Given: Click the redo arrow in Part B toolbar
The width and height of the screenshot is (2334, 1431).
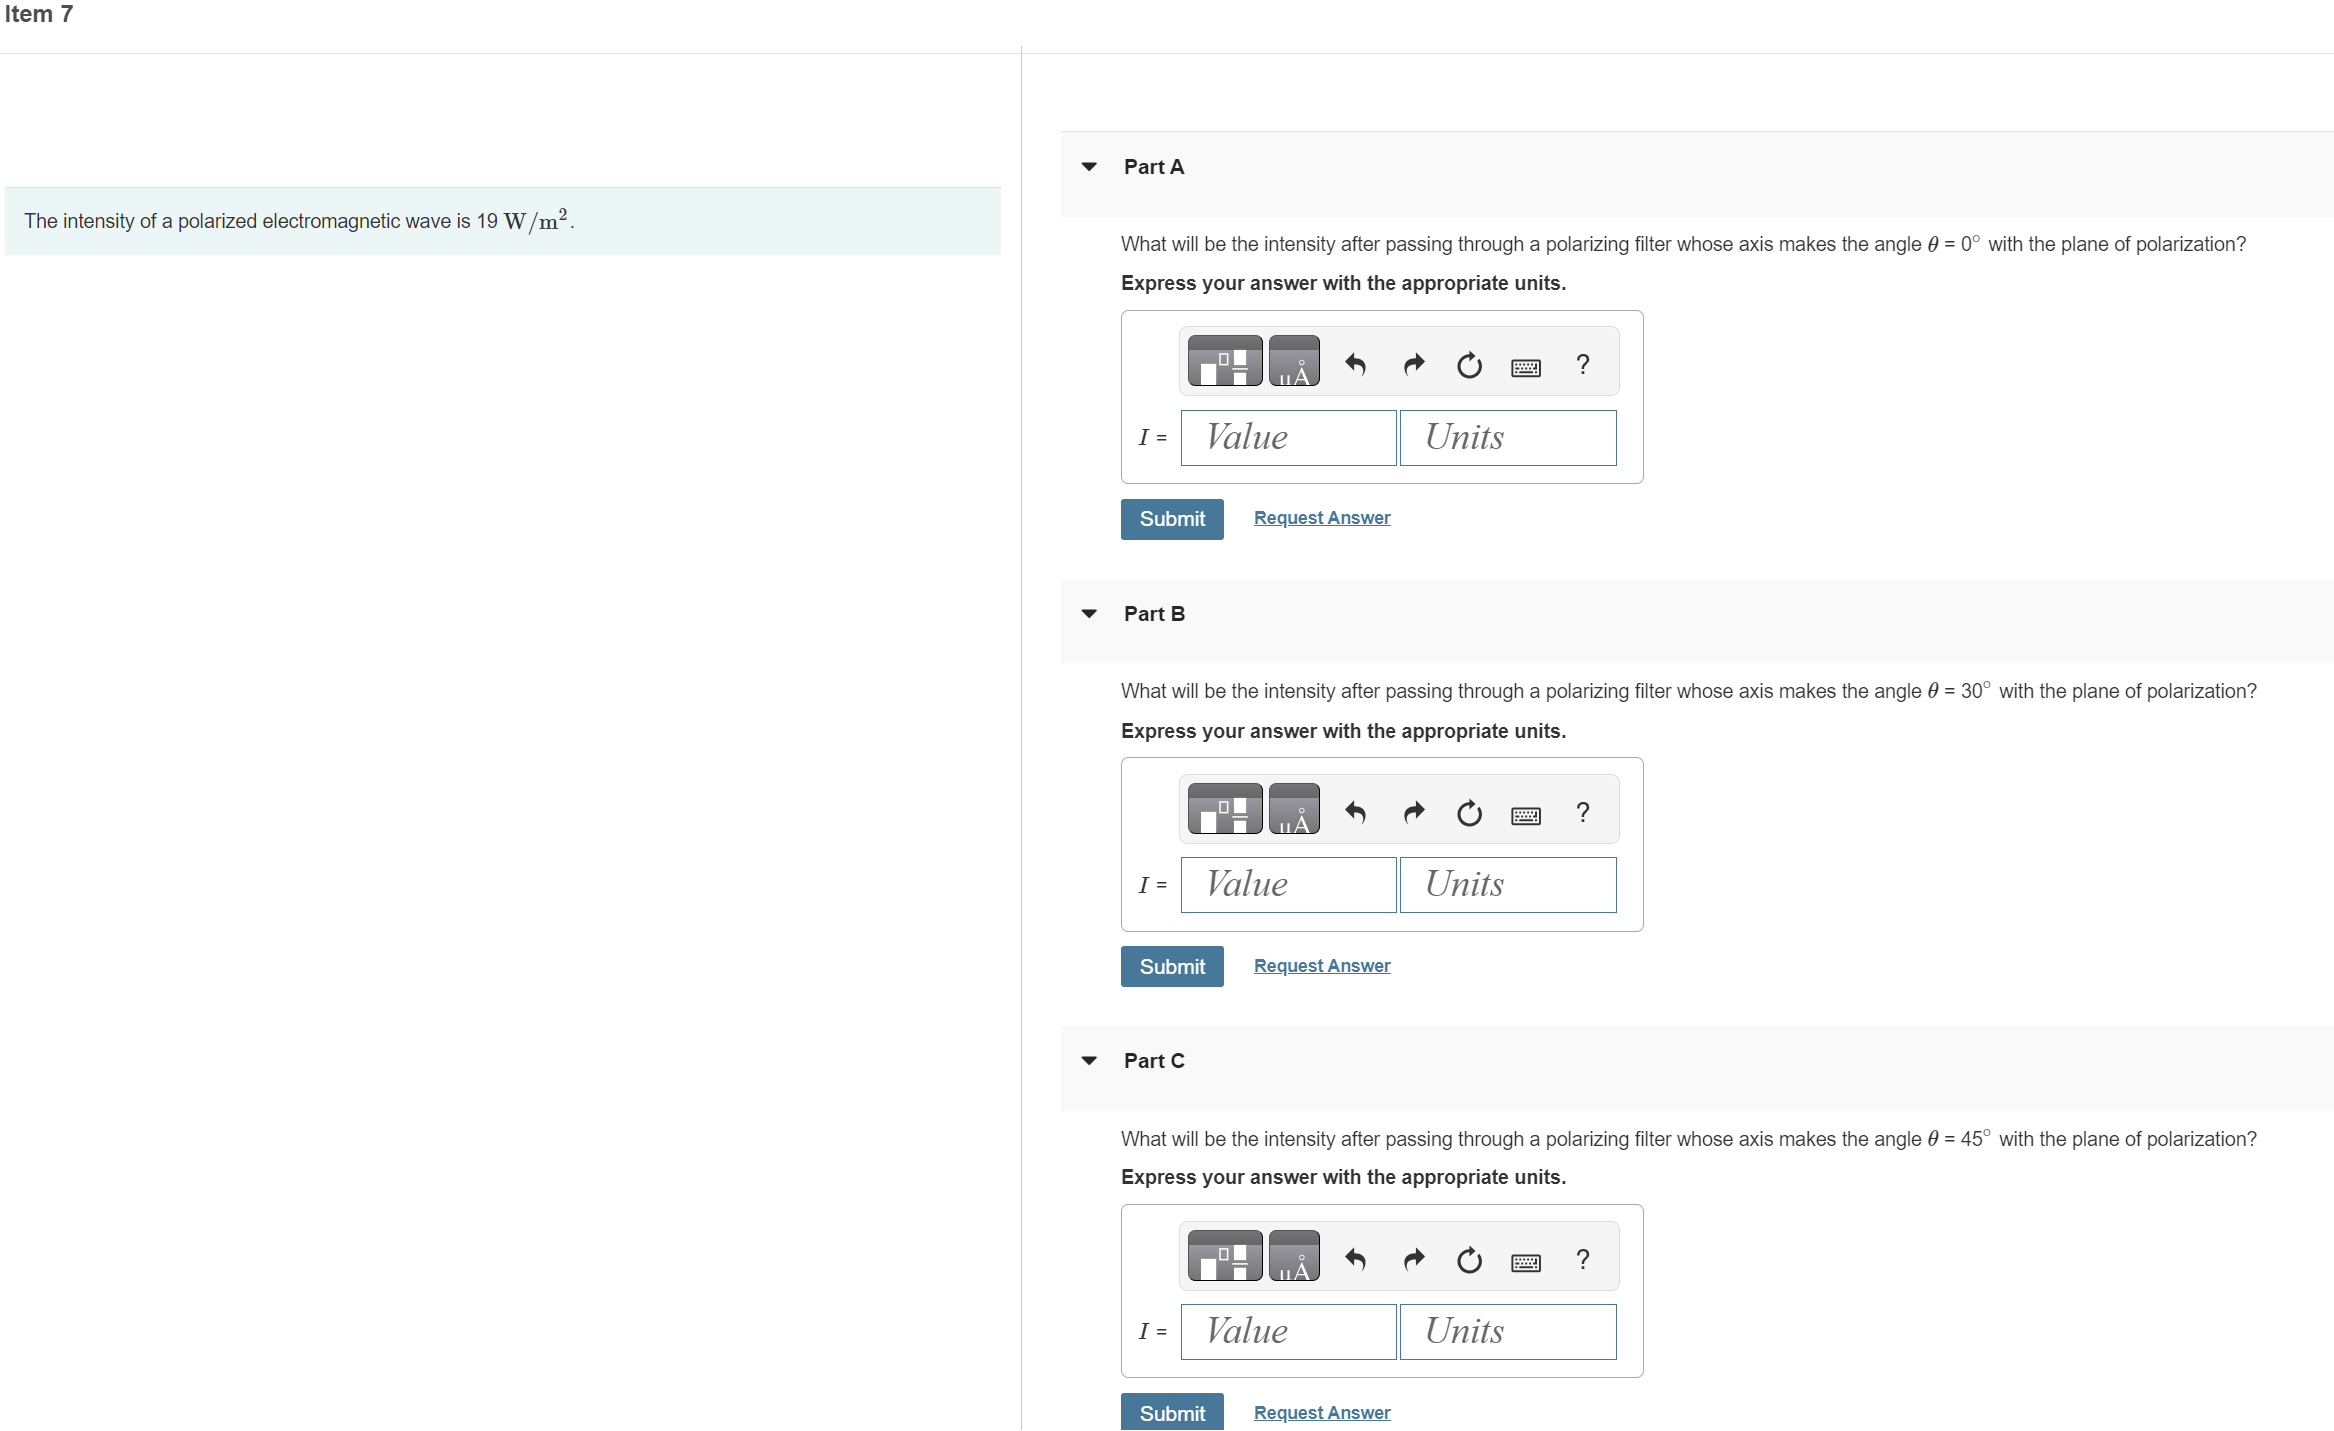Looking at the screenshot, I should point(1413,812).
